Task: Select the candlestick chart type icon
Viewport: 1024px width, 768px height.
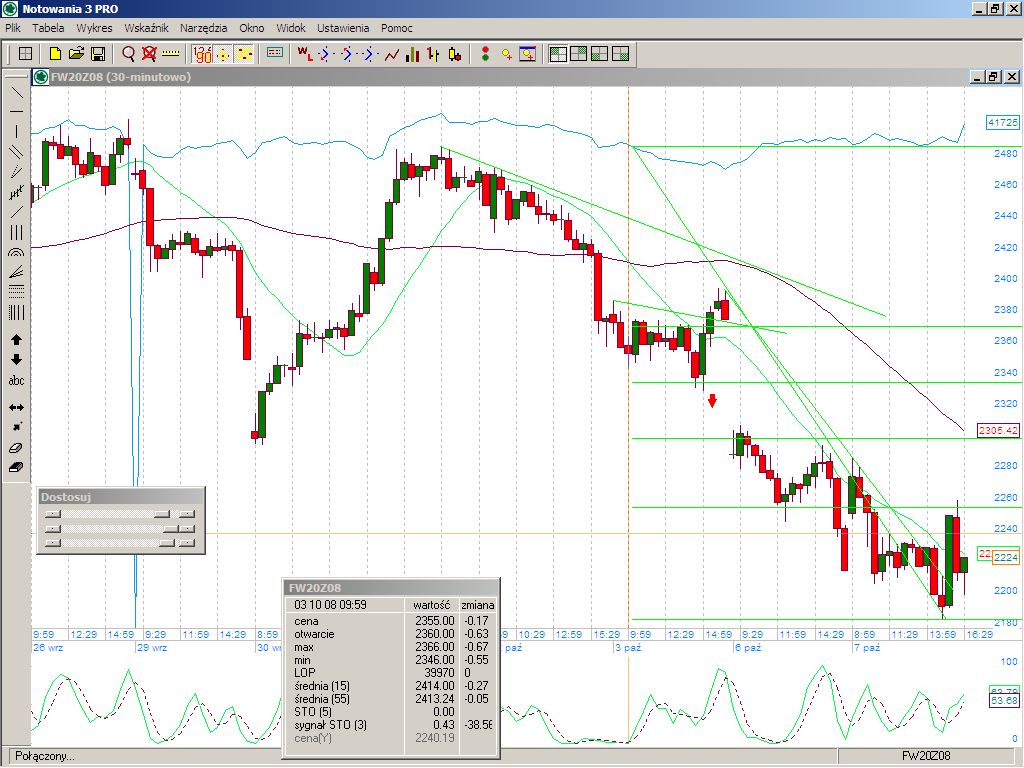Action: click(455, 54)
